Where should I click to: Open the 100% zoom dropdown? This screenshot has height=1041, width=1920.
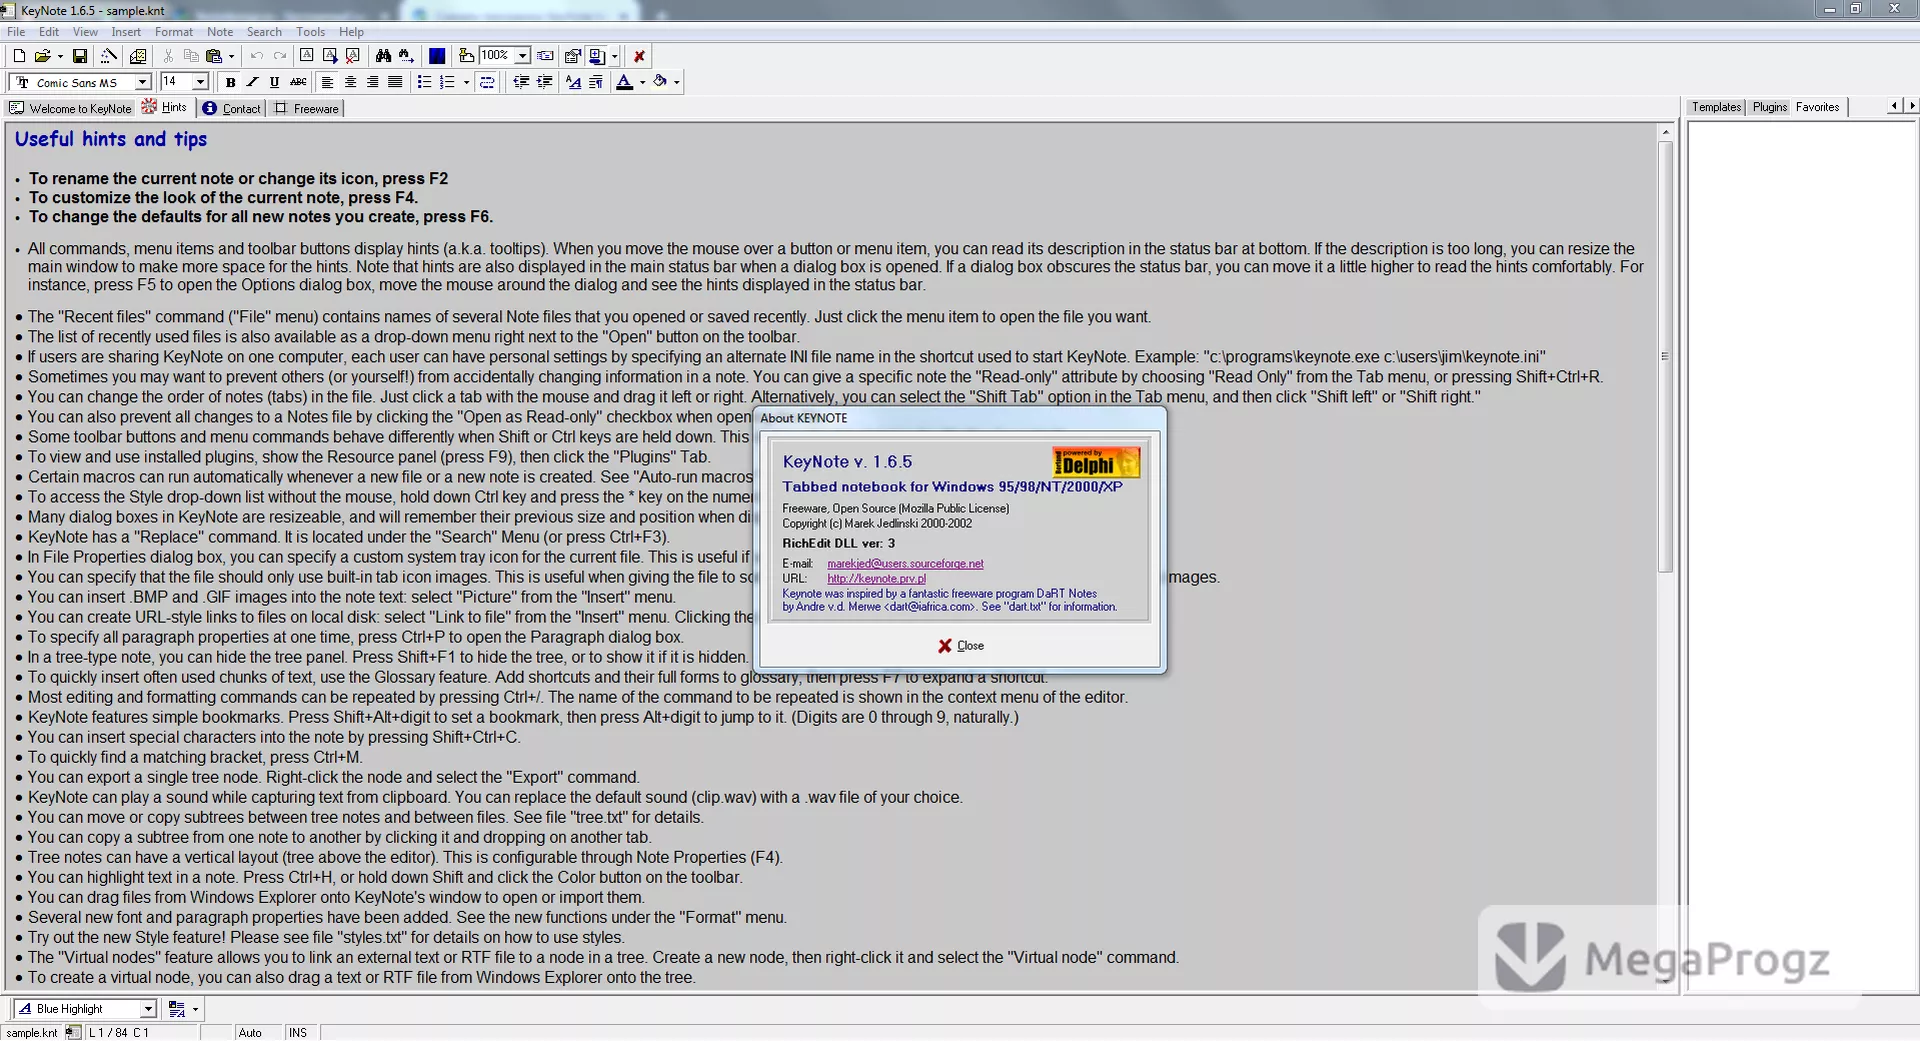tap(522, 56)
